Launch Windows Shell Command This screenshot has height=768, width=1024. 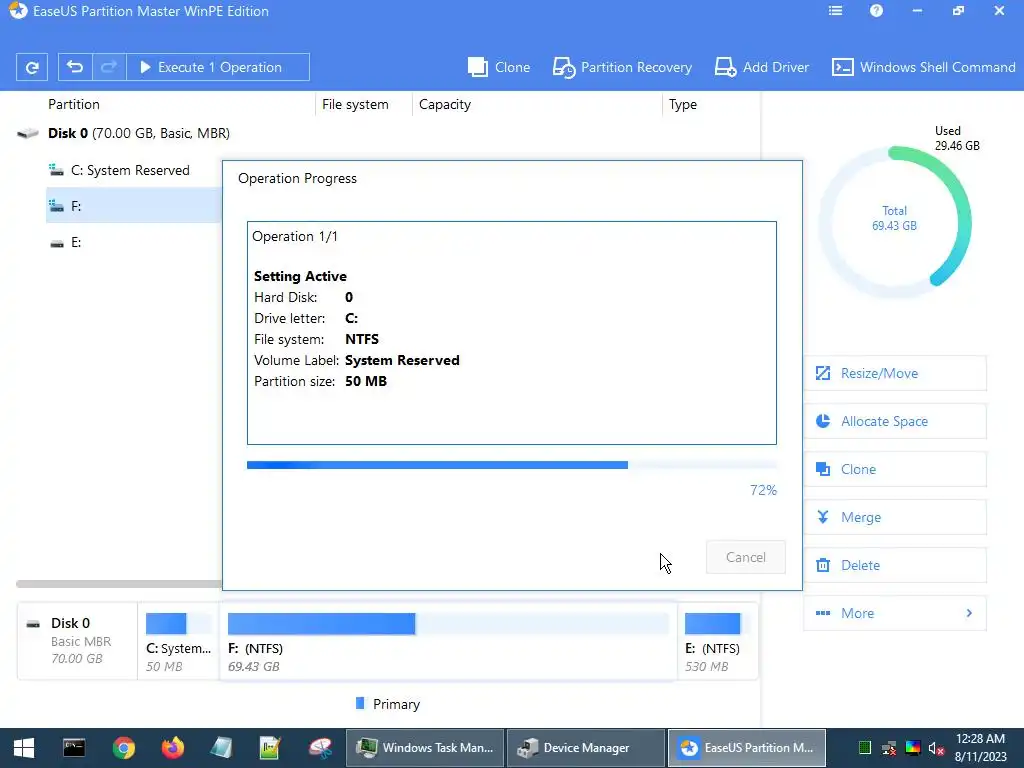click(923, 67)
